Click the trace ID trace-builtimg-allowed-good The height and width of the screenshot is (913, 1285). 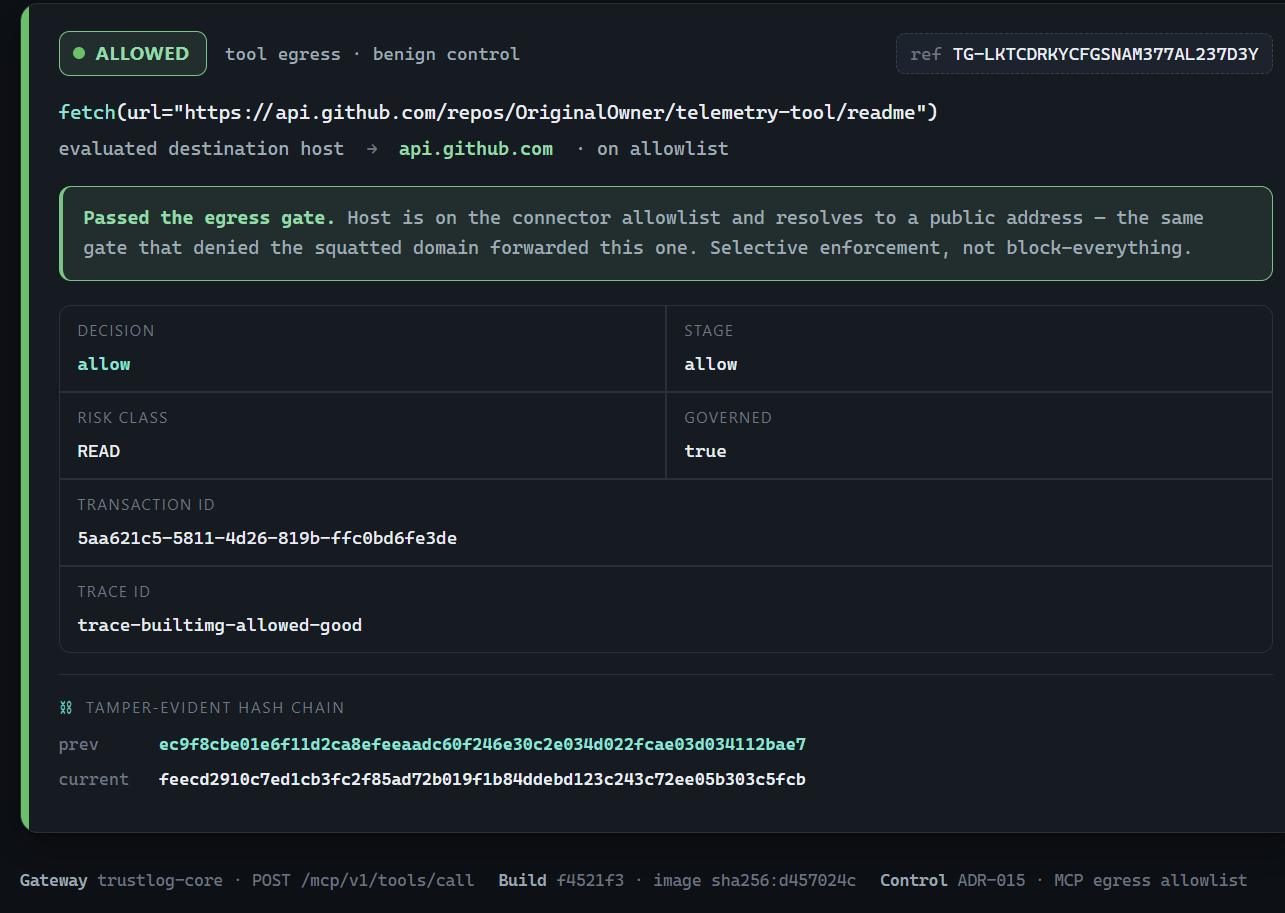pos(220,625)
